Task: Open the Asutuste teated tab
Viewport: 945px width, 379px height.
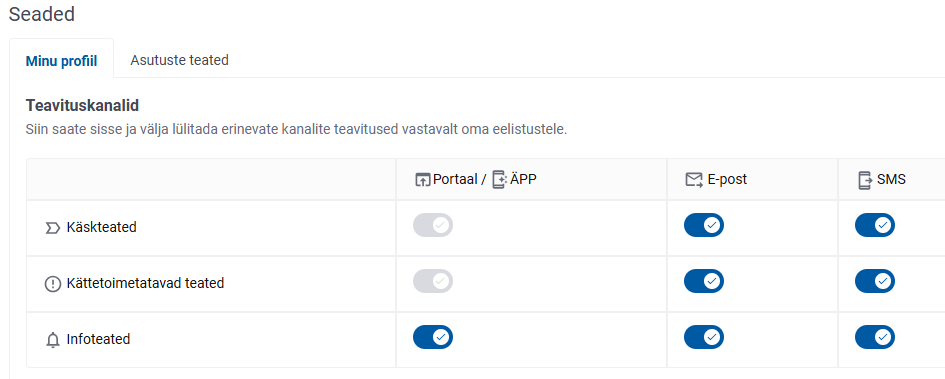Action: [180, 60]
